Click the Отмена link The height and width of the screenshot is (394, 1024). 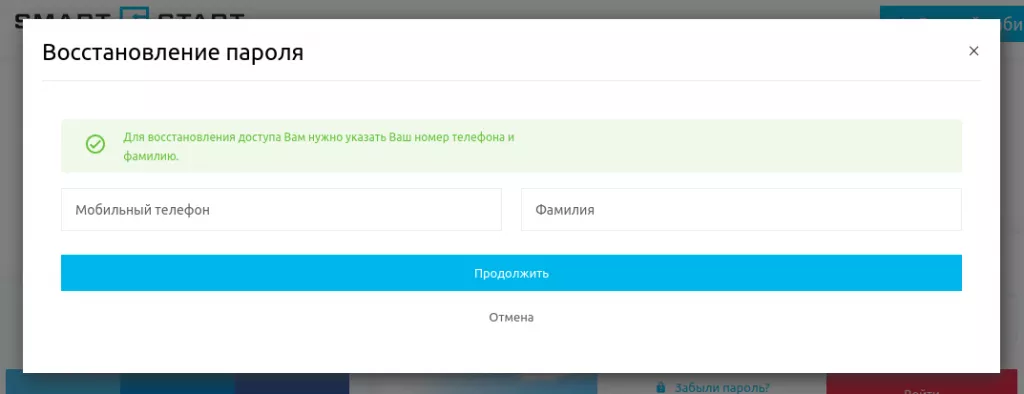pos(511,318)
